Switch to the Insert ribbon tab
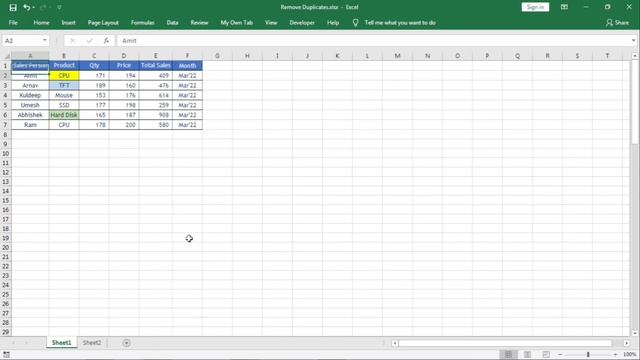 [68, 22]
